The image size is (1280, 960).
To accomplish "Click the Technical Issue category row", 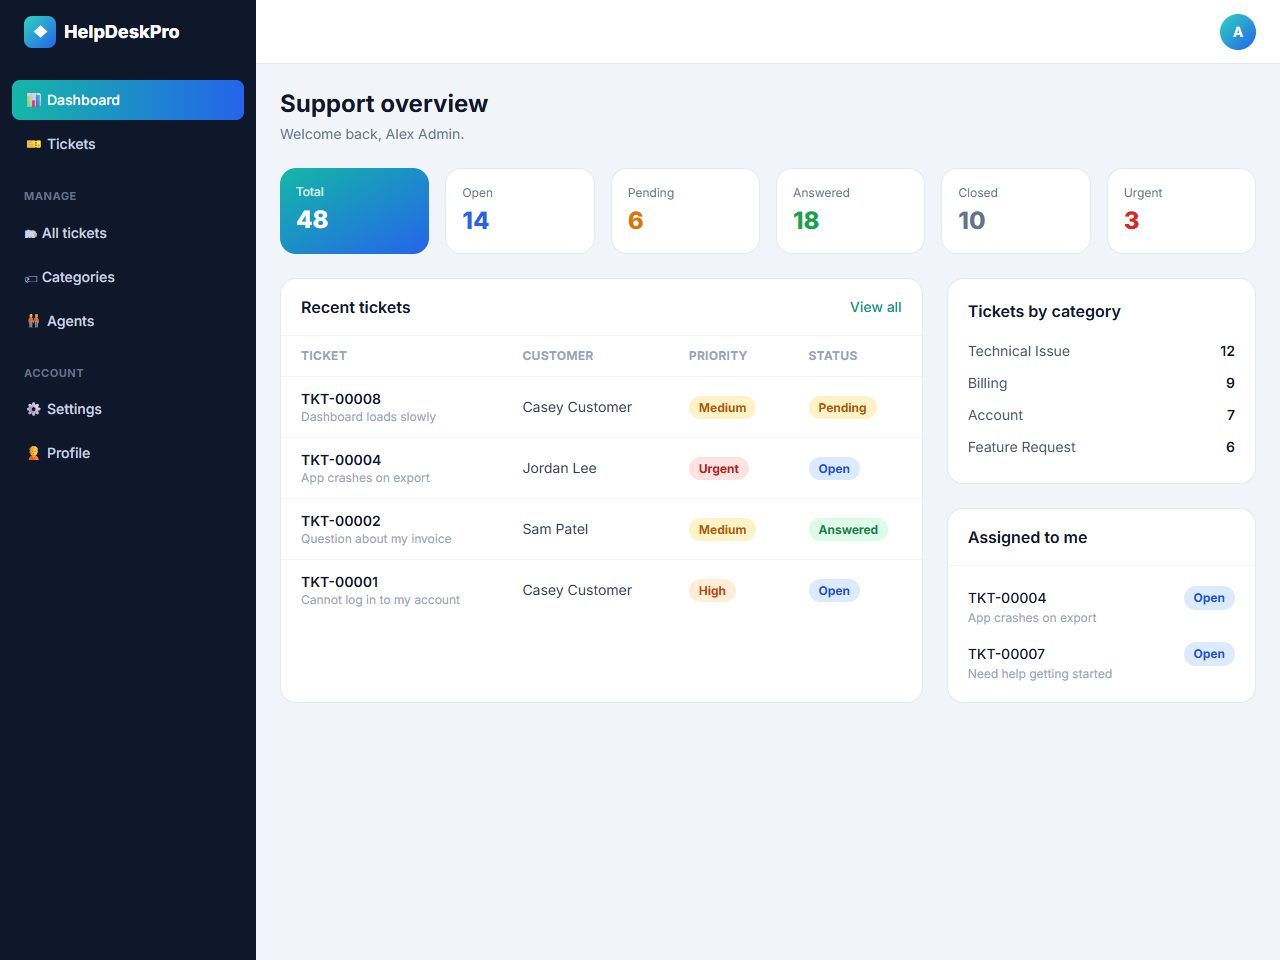I will [1101, 351].
